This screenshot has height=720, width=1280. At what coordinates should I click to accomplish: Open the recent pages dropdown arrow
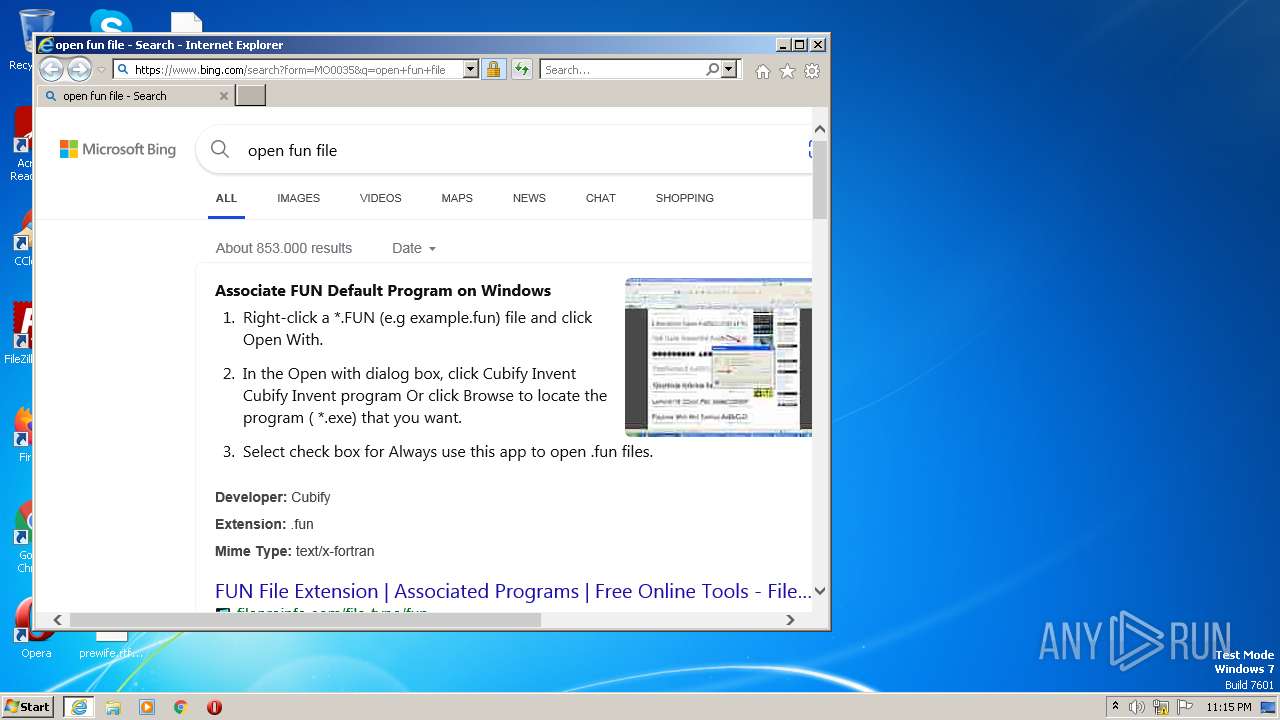click(101, 70)
